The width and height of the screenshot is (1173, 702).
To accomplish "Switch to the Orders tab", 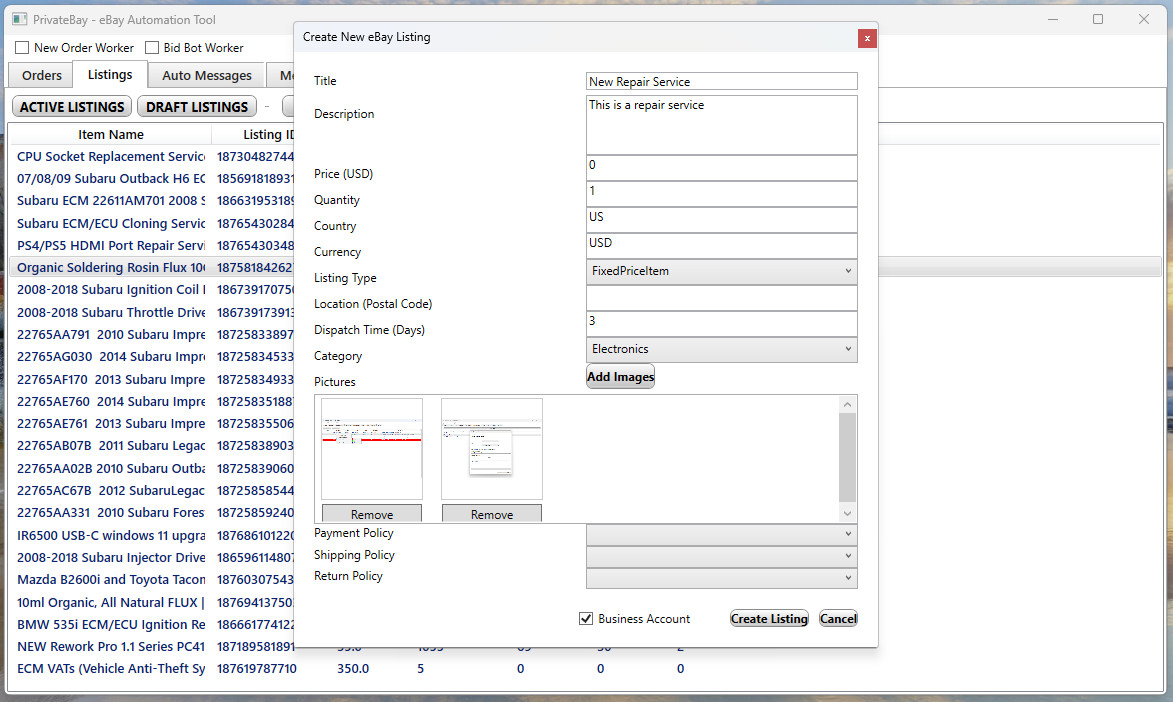I will click(x=42, y=76).
